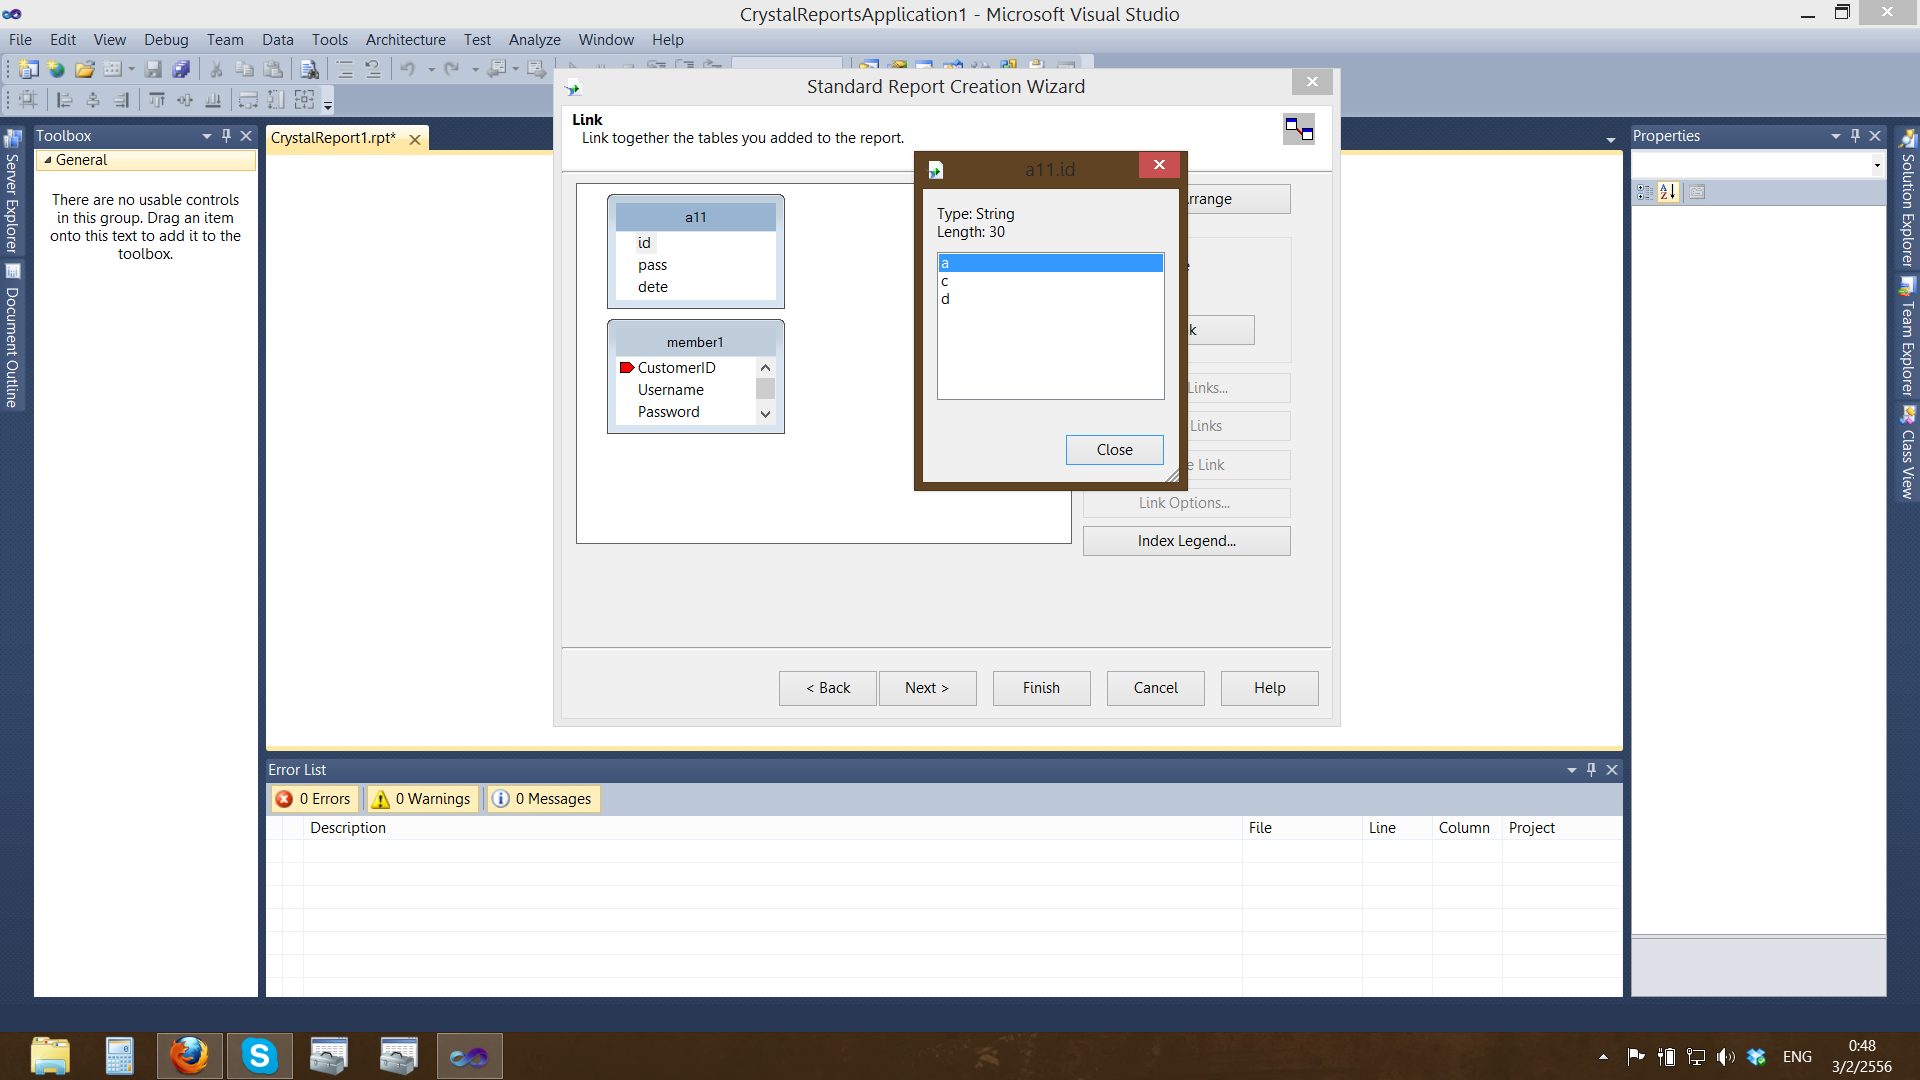
Task: Click the Align Lefts layout icon
Action: (65, 99)
